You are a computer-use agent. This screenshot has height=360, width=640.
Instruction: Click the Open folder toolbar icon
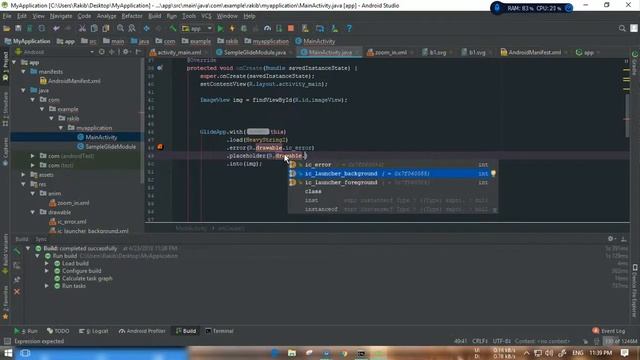point(7,29)
